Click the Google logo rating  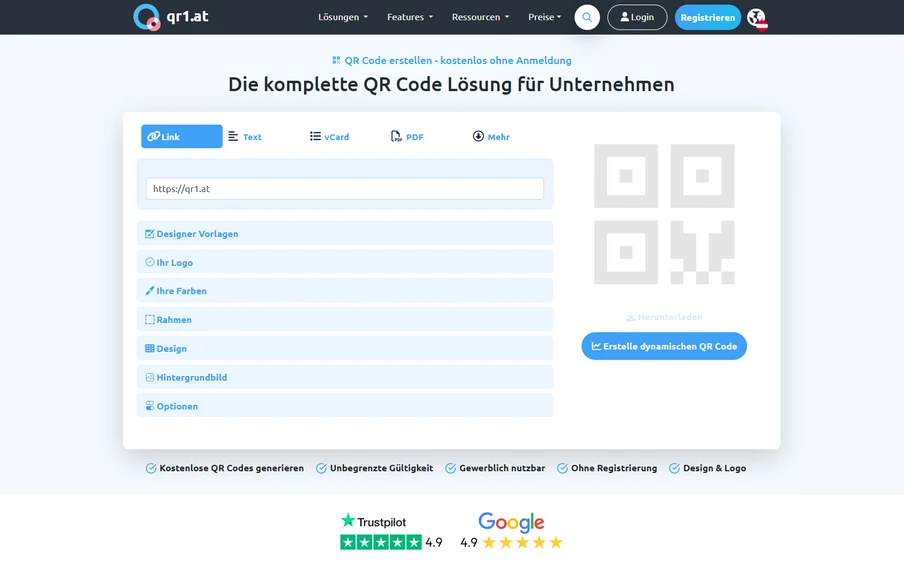click(x=511, y=523)
